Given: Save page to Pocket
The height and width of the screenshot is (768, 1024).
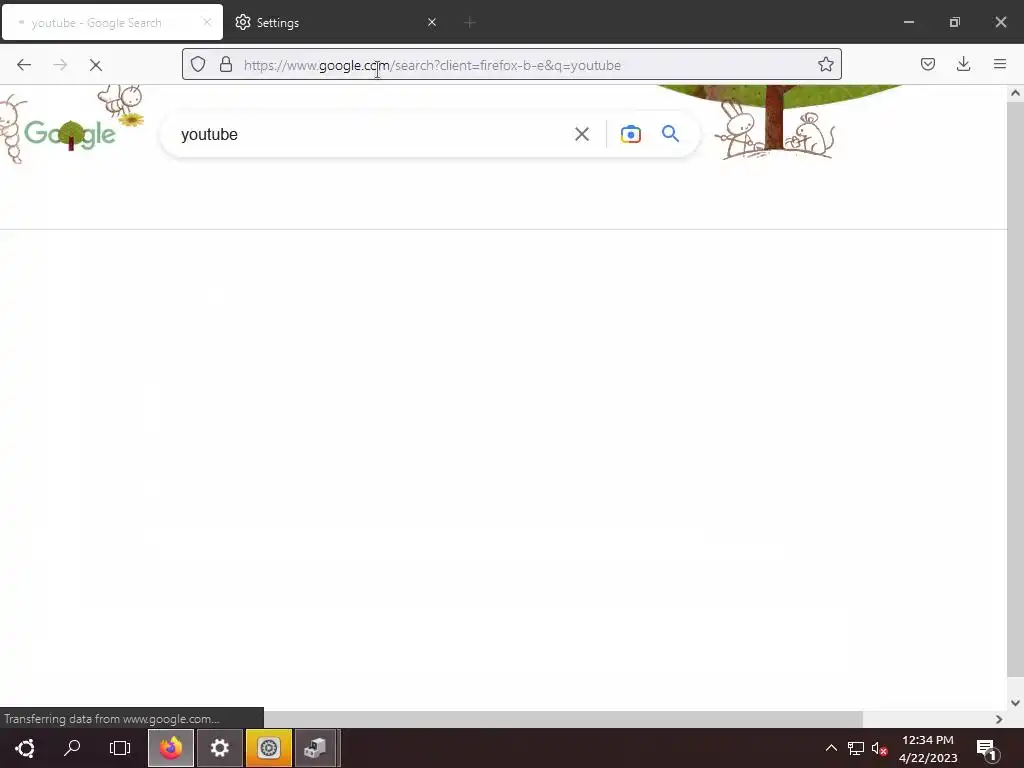Looking at the screenshot, I should 928,64.
